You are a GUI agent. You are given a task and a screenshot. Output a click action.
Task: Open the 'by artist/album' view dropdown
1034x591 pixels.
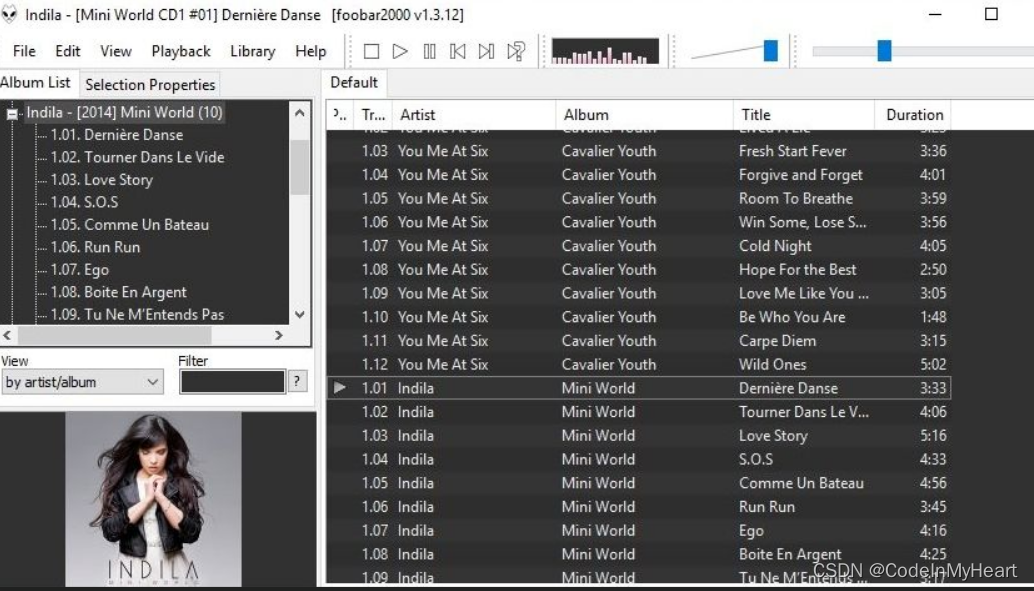point(82,382)
